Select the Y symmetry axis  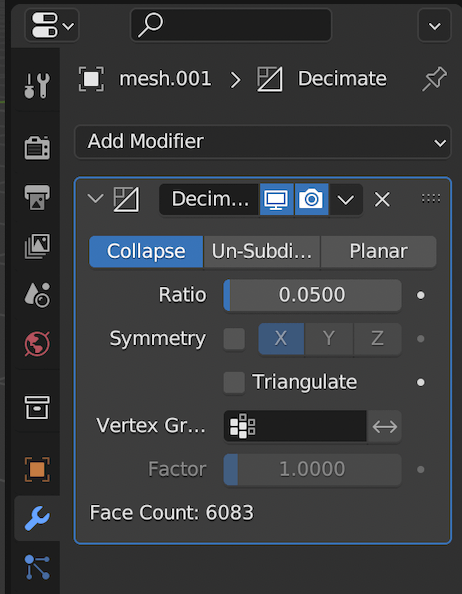[329, 339]
